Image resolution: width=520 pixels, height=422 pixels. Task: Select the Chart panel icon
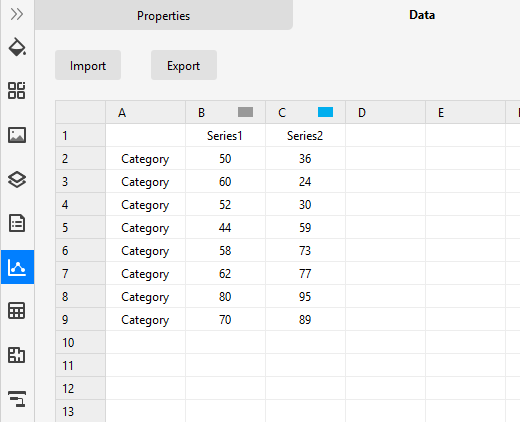tap(17, 267)
